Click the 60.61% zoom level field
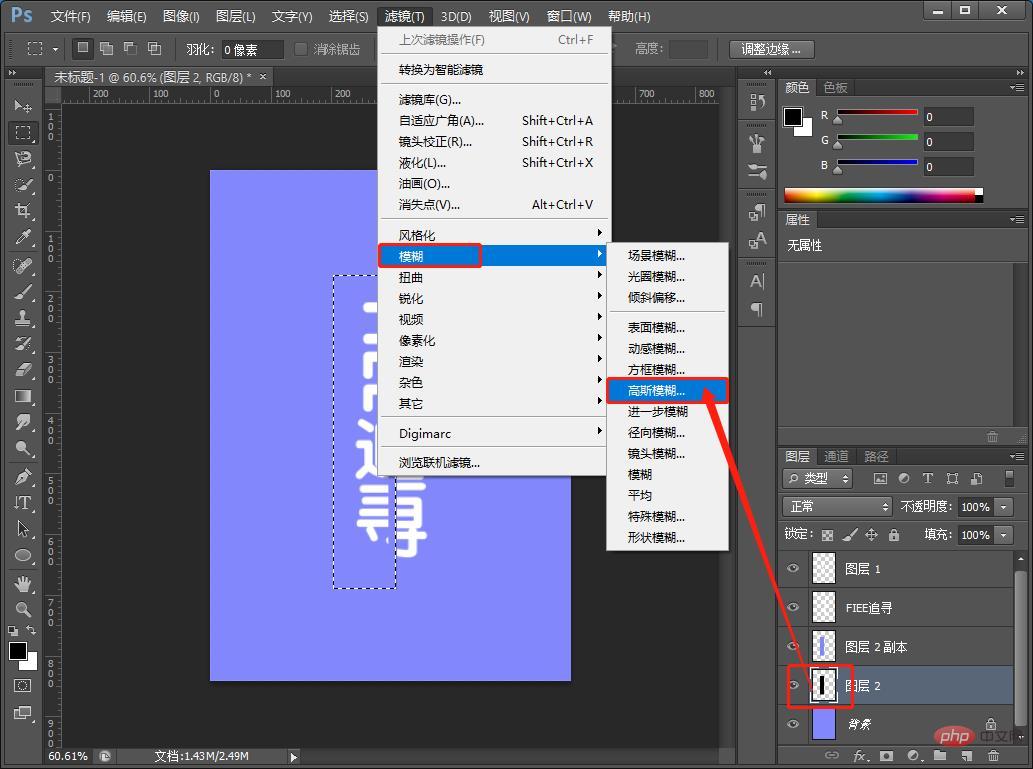Viewport: 1033px width, 769px height. tap(67, 756)
